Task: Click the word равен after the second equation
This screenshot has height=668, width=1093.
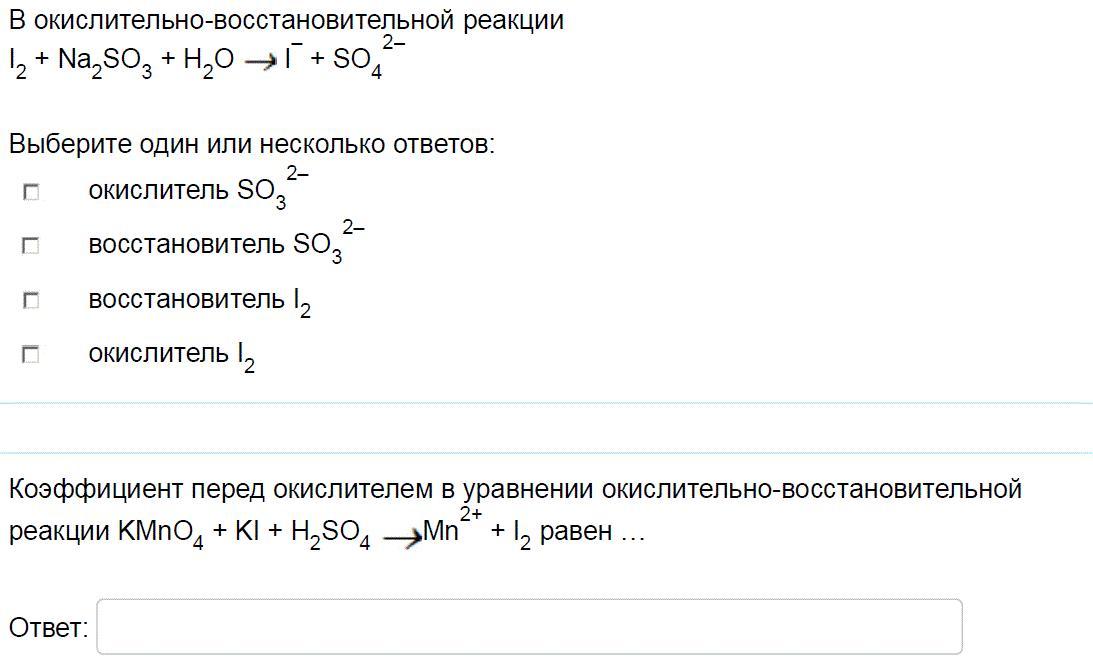Action: click(x=576, y=531)
